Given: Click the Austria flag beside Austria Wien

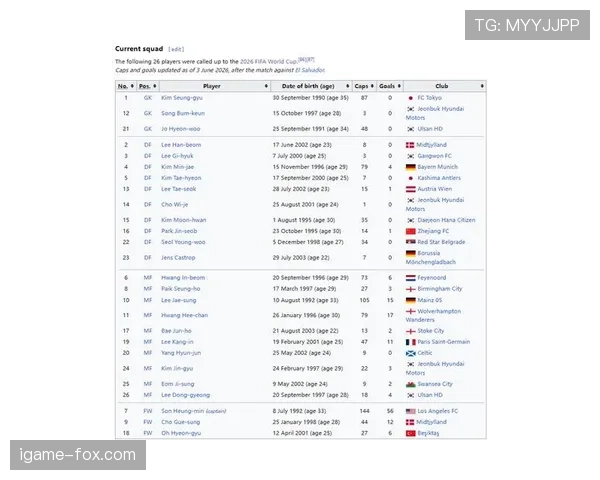Looking at the screenshot, I should pos(410,189).
